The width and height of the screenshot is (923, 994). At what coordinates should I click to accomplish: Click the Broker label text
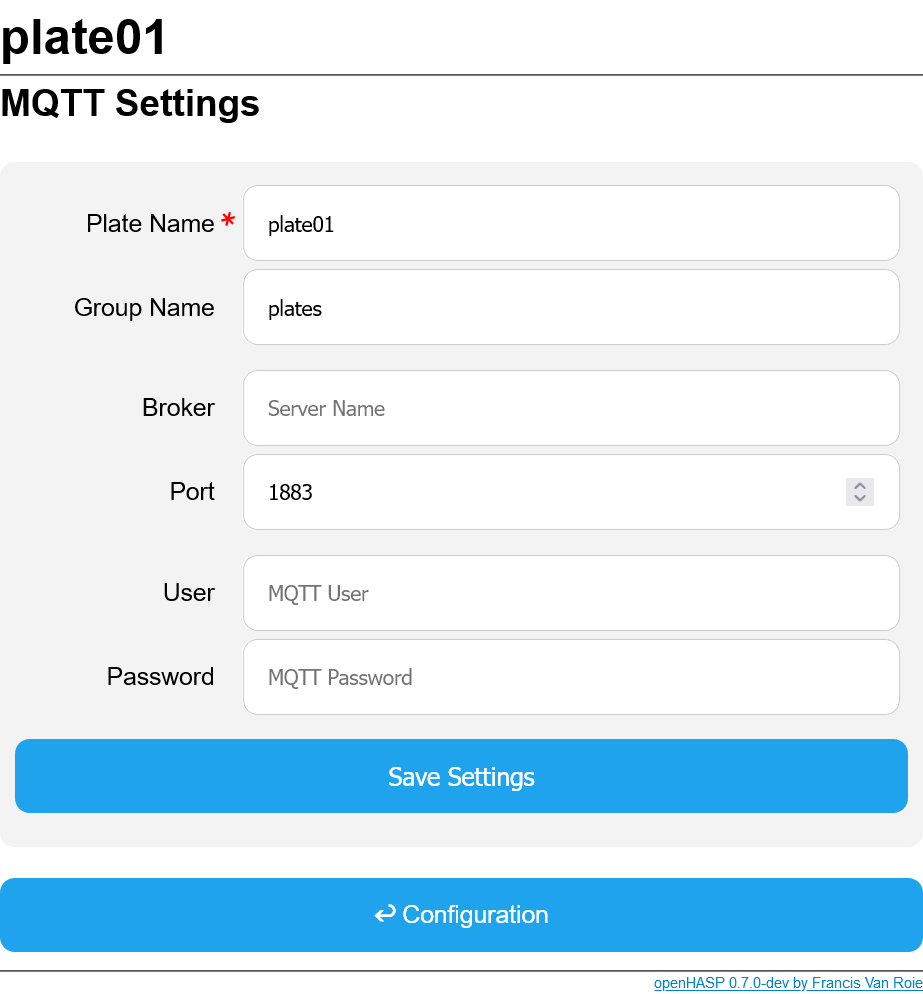click(178, 408)
